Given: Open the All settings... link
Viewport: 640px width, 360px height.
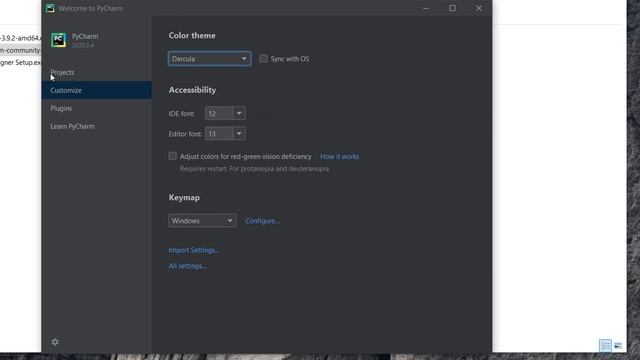Looking at the screenshot, I should click(x=187, y=266).
